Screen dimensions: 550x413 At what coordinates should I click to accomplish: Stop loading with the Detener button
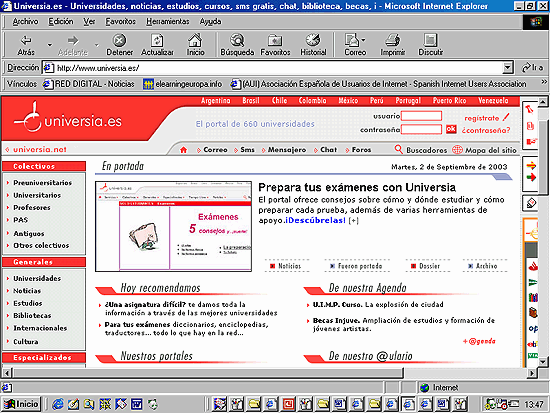coord(120,45)
